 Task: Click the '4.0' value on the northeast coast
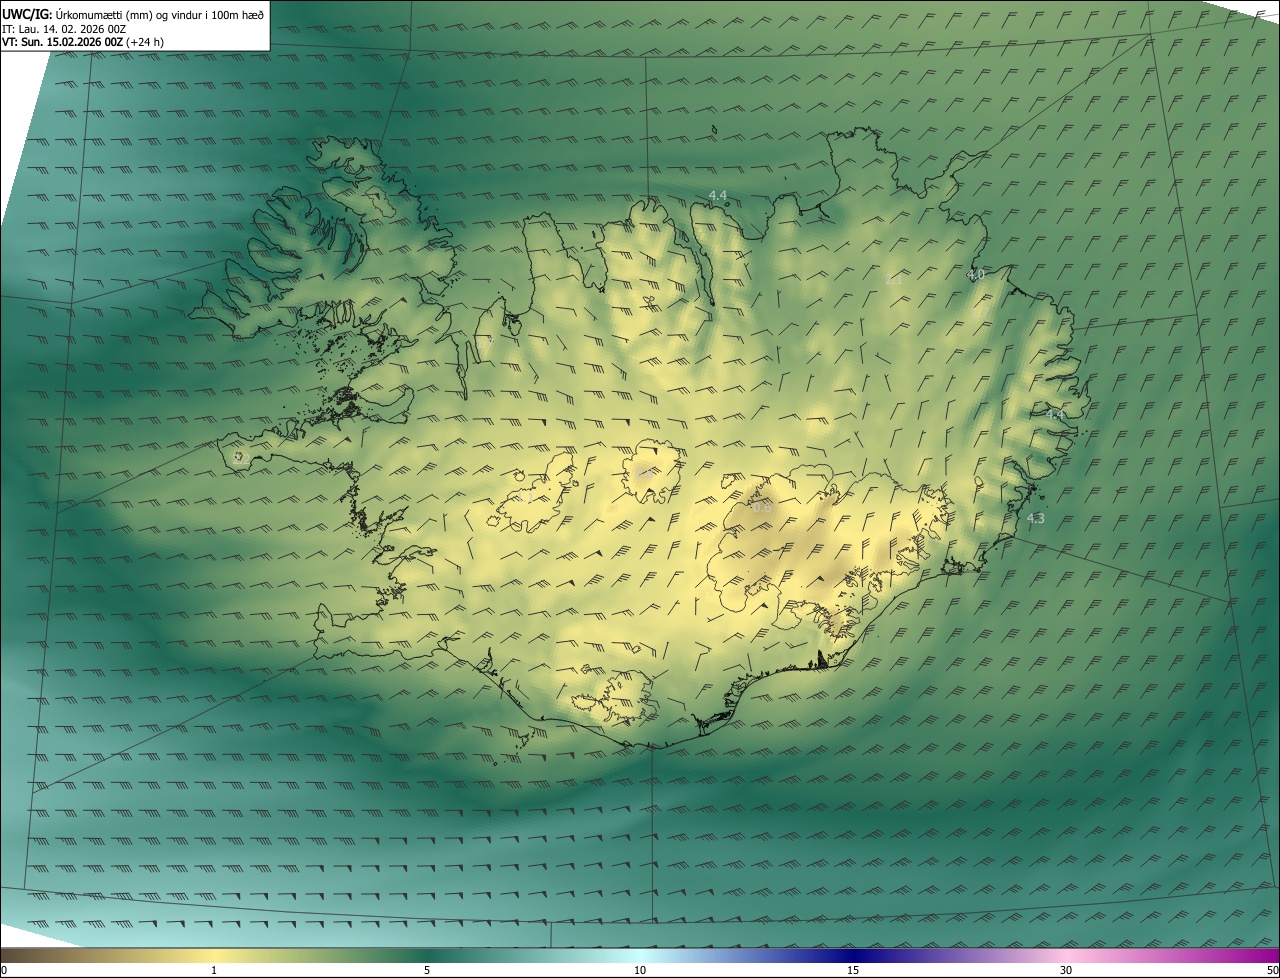976,273
